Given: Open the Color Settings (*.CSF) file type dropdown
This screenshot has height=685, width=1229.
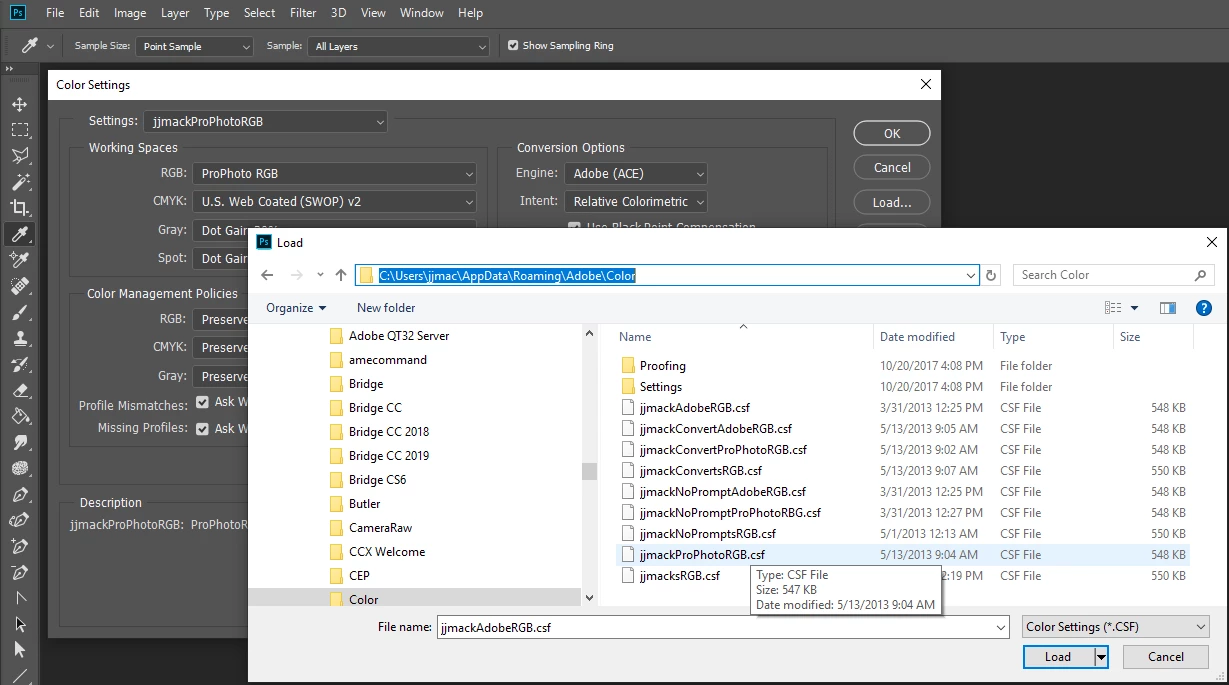Looking at the screenshot, I should pyautogui.click(x=1116, y=627).
